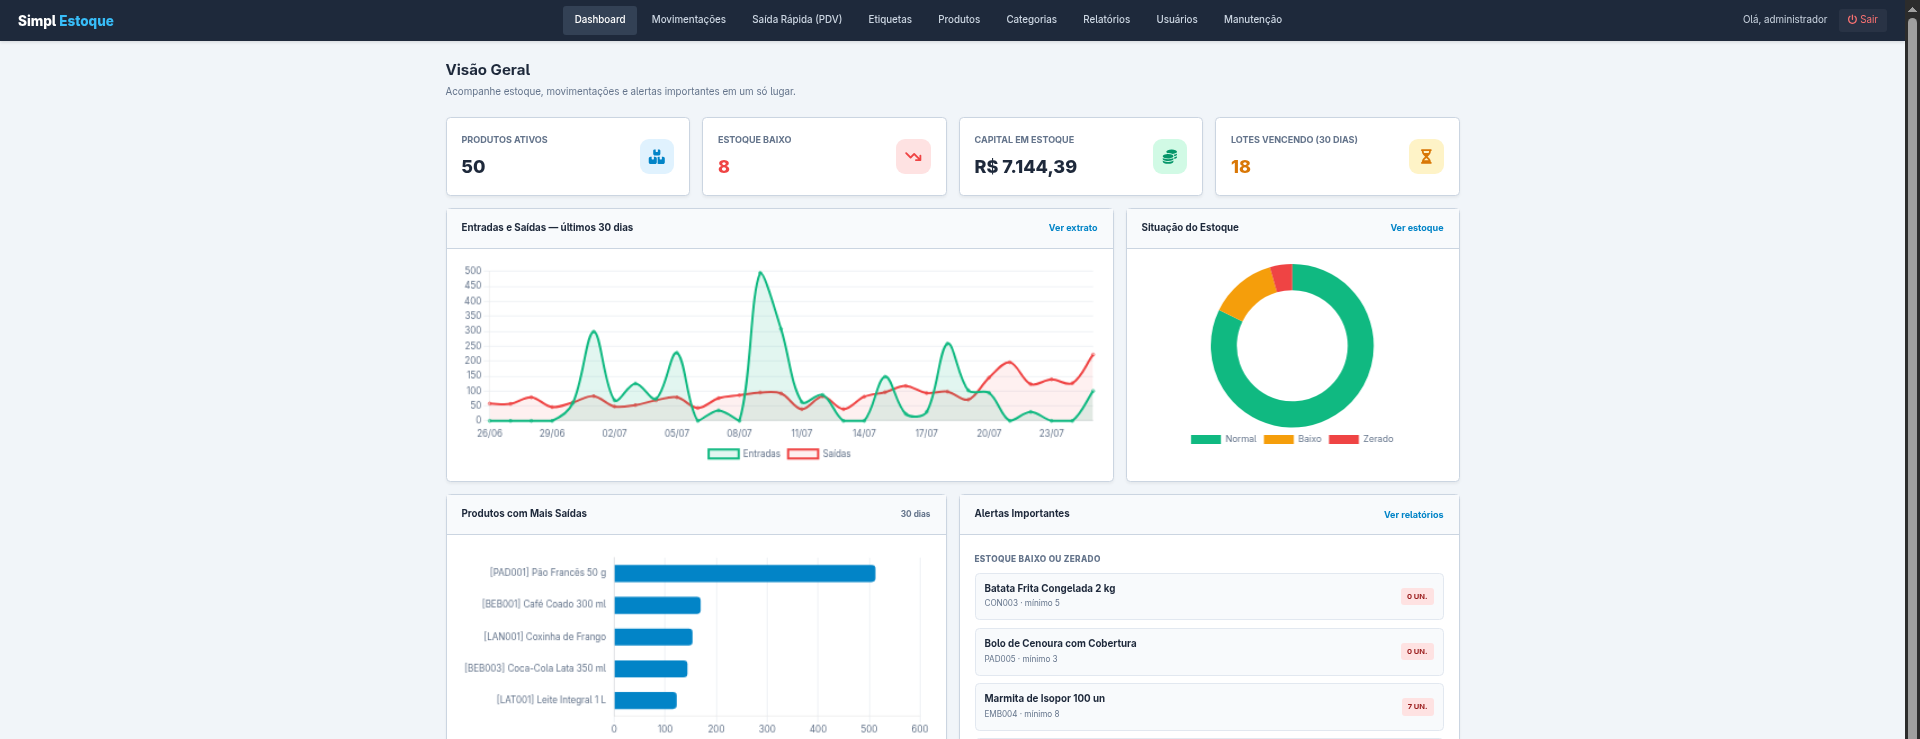Click the orange Baixo donut segment
This screenshot has width=1920, height=739.
(x=1246, y=293)
